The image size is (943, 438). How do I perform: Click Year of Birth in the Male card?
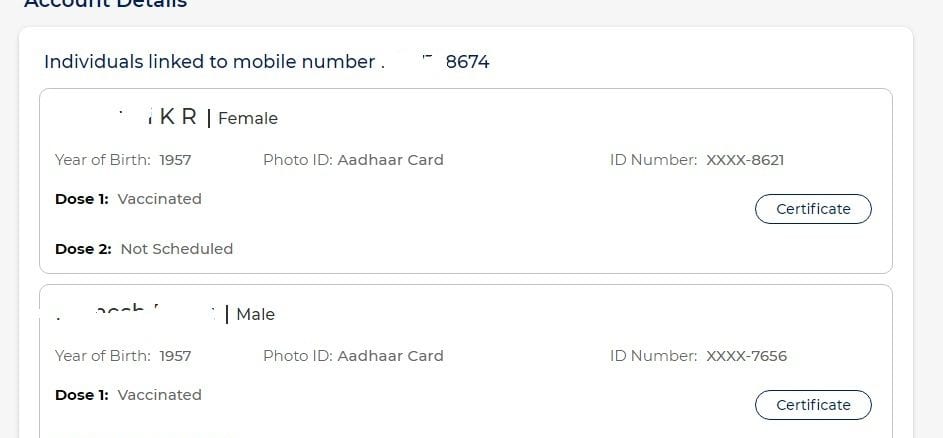pyautogui.click(x=123, y=356)
